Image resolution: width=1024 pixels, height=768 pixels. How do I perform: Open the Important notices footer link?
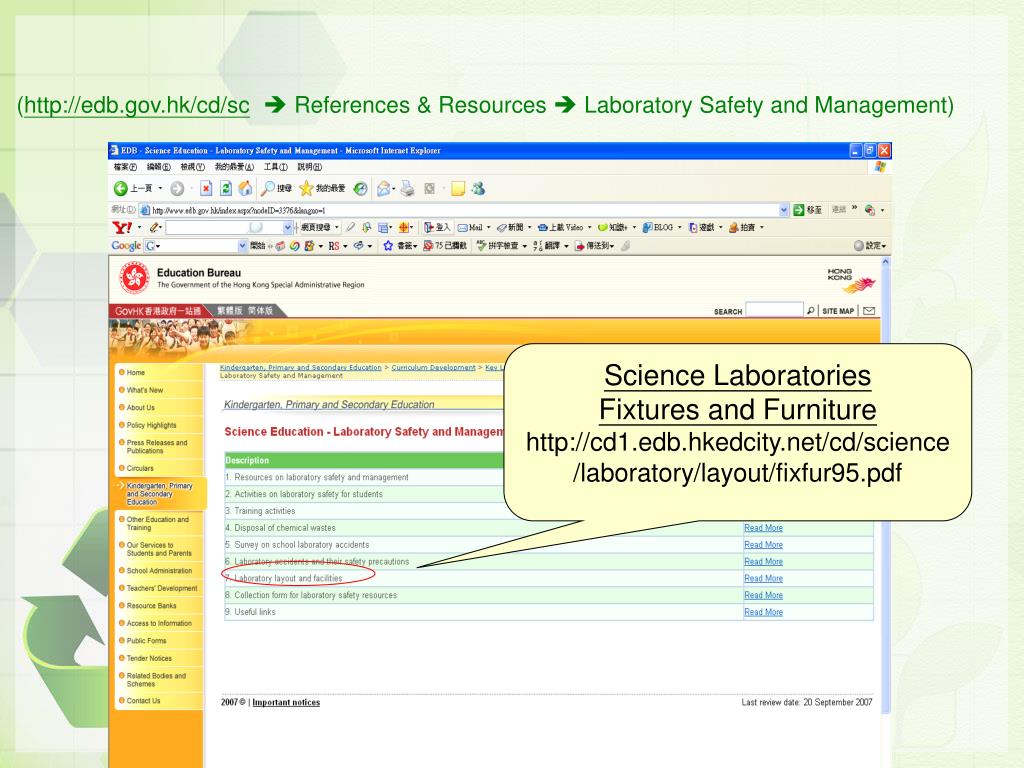[286, 703]
